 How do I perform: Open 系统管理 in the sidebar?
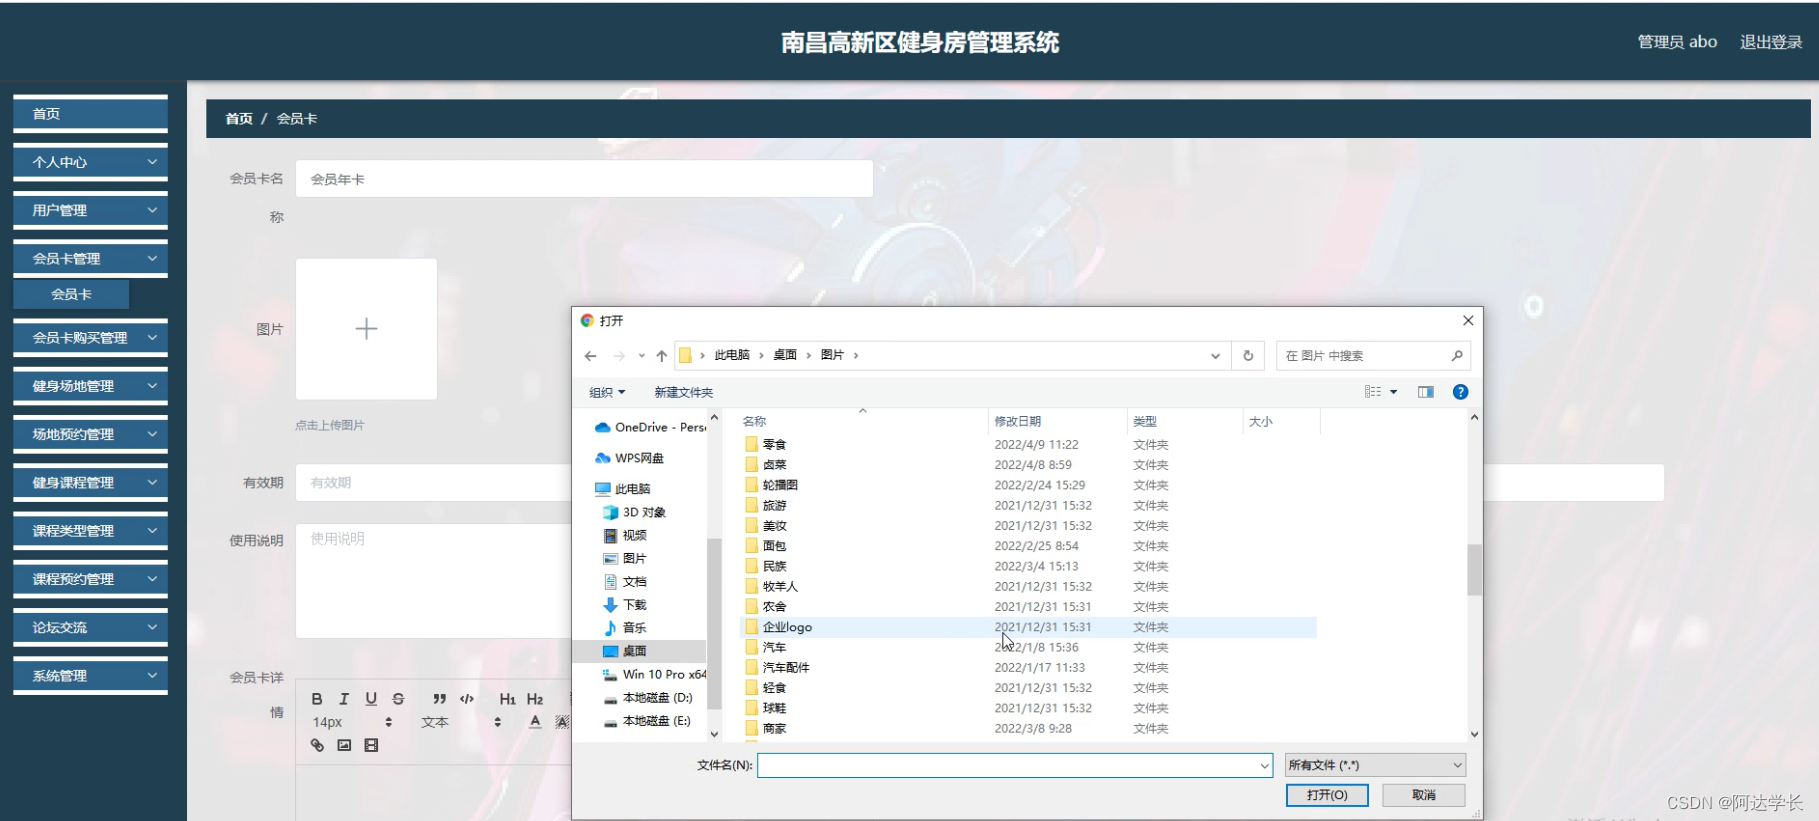click(90, 676)
